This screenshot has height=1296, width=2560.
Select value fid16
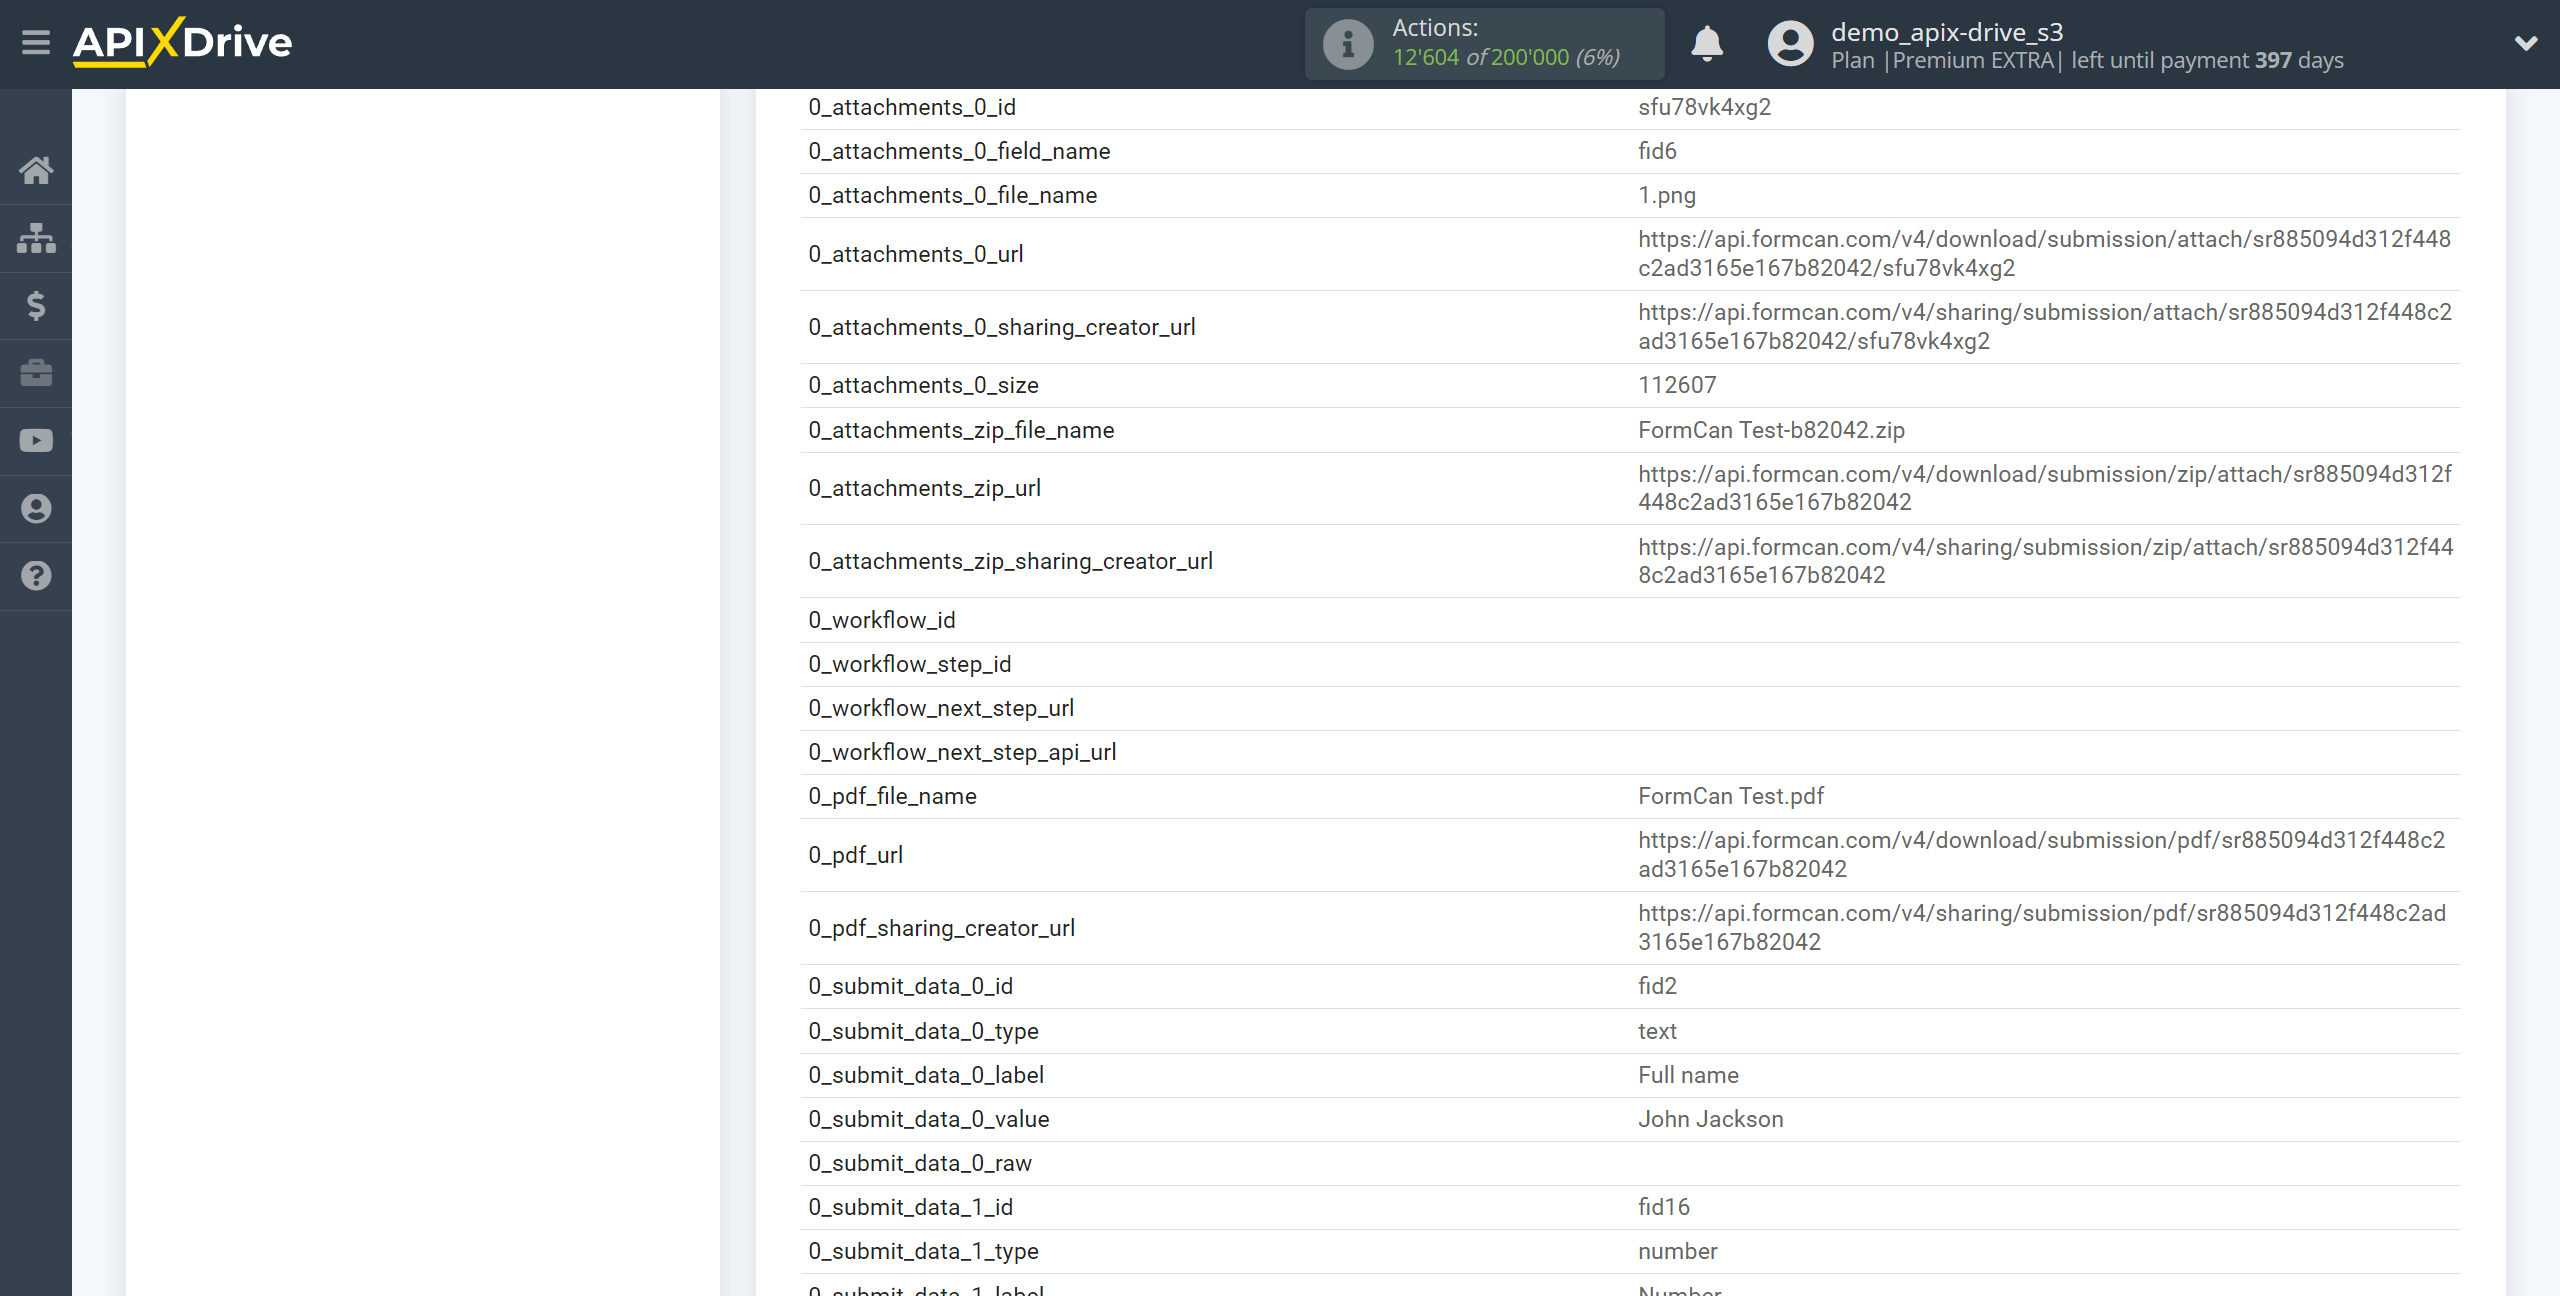click(x=1664, y=1208)
